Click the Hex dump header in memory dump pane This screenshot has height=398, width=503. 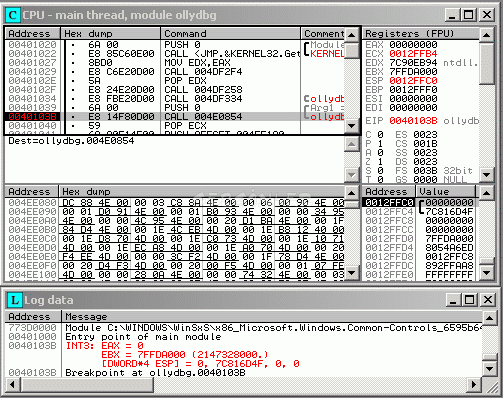point(202,192)
